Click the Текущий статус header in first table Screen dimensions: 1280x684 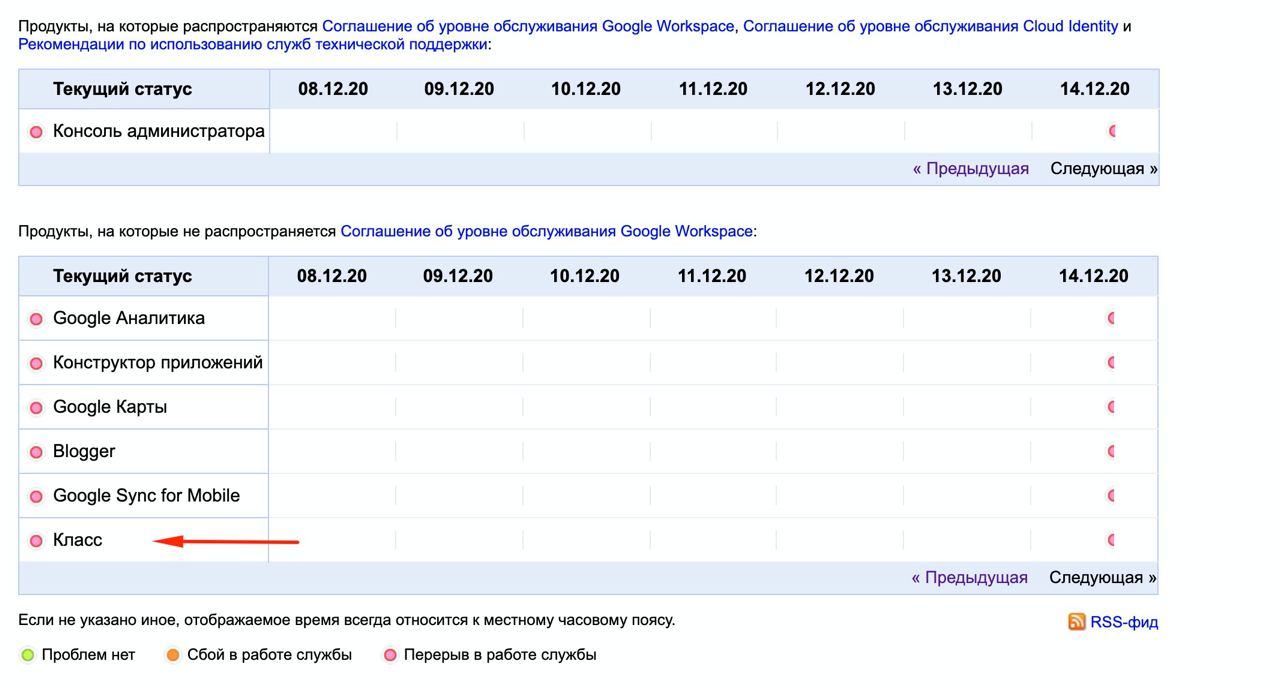[x=122, y=89]
